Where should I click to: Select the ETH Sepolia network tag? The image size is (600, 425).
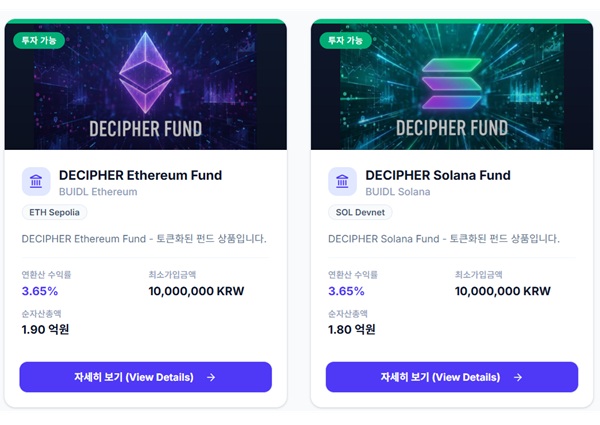coord(55,212)
